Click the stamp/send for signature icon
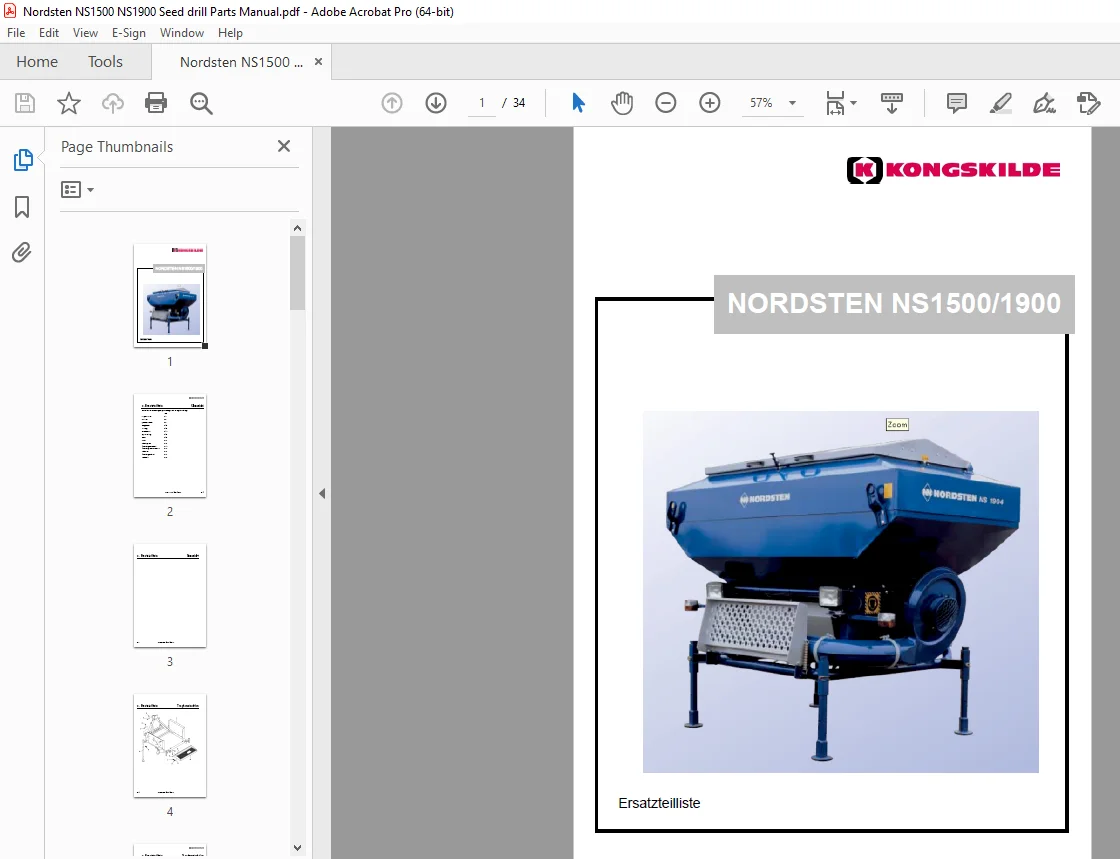Viewport: 1120px width, 859px height. click(x=1088, y=103)
